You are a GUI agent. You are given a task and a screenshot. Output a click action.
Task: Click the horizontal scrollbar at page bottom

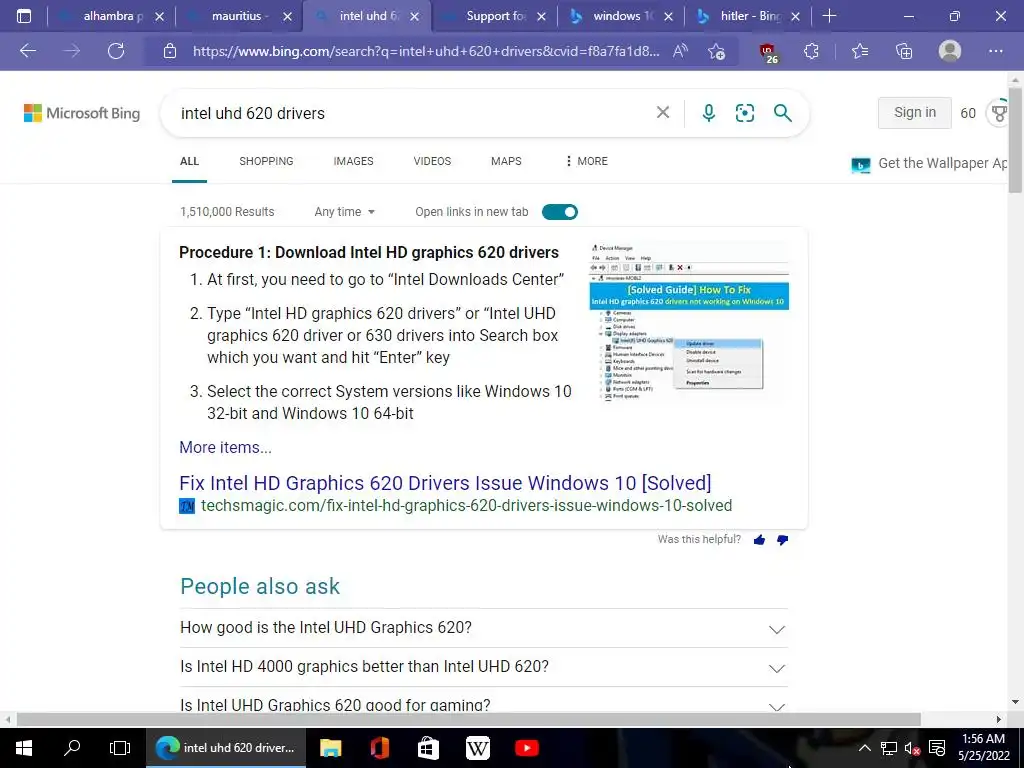coord(468,719)
